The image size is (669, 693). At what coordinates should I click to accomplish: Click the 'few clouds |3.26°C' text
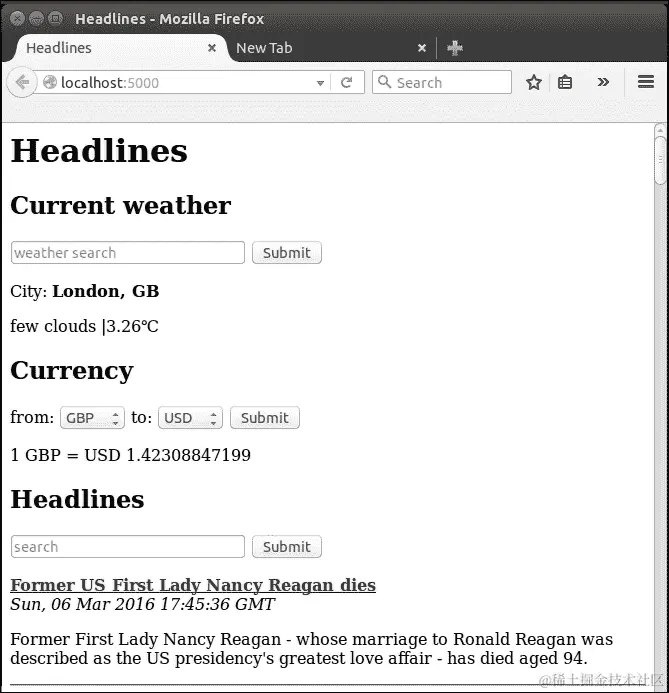pyautogui.click(x=84, y=326)
